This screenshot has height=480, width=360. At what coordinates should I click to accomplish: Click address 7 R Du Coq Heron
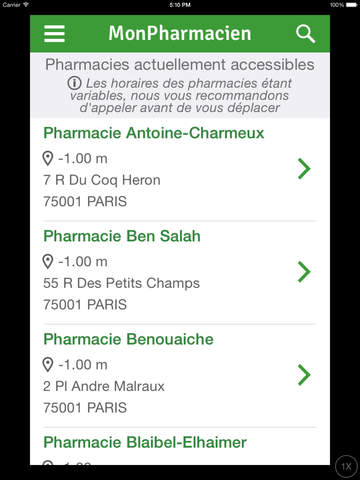(x=102, y=180)
